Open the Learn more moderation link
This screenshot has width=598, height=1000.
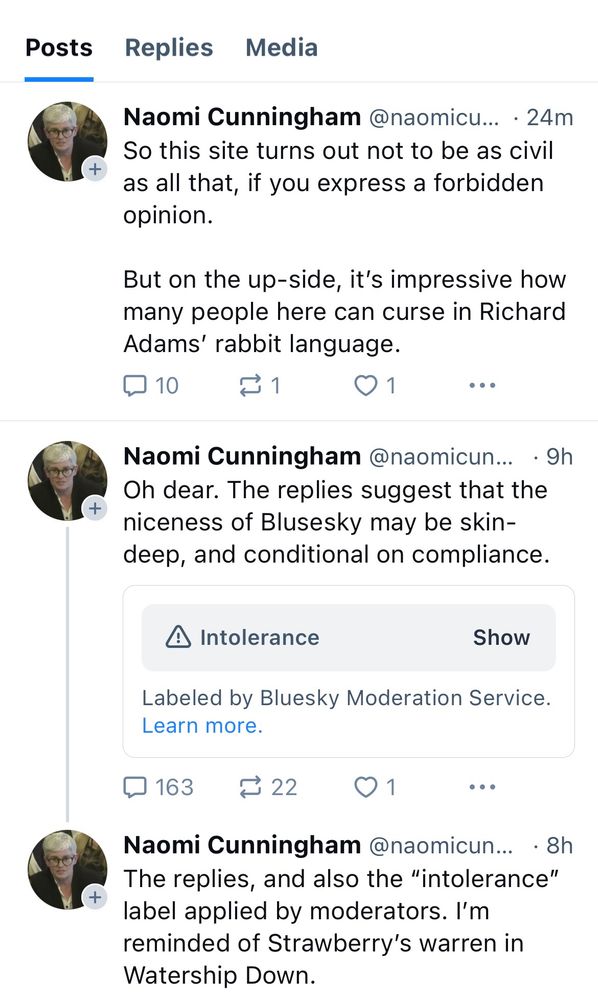pos(202,726)
